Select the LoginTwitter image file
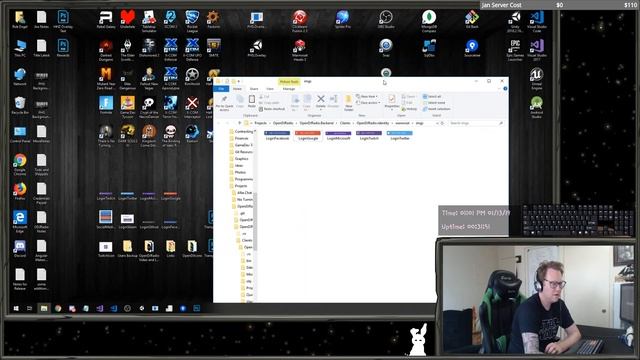This screenshot has width=640, height=360. [400, 136]
